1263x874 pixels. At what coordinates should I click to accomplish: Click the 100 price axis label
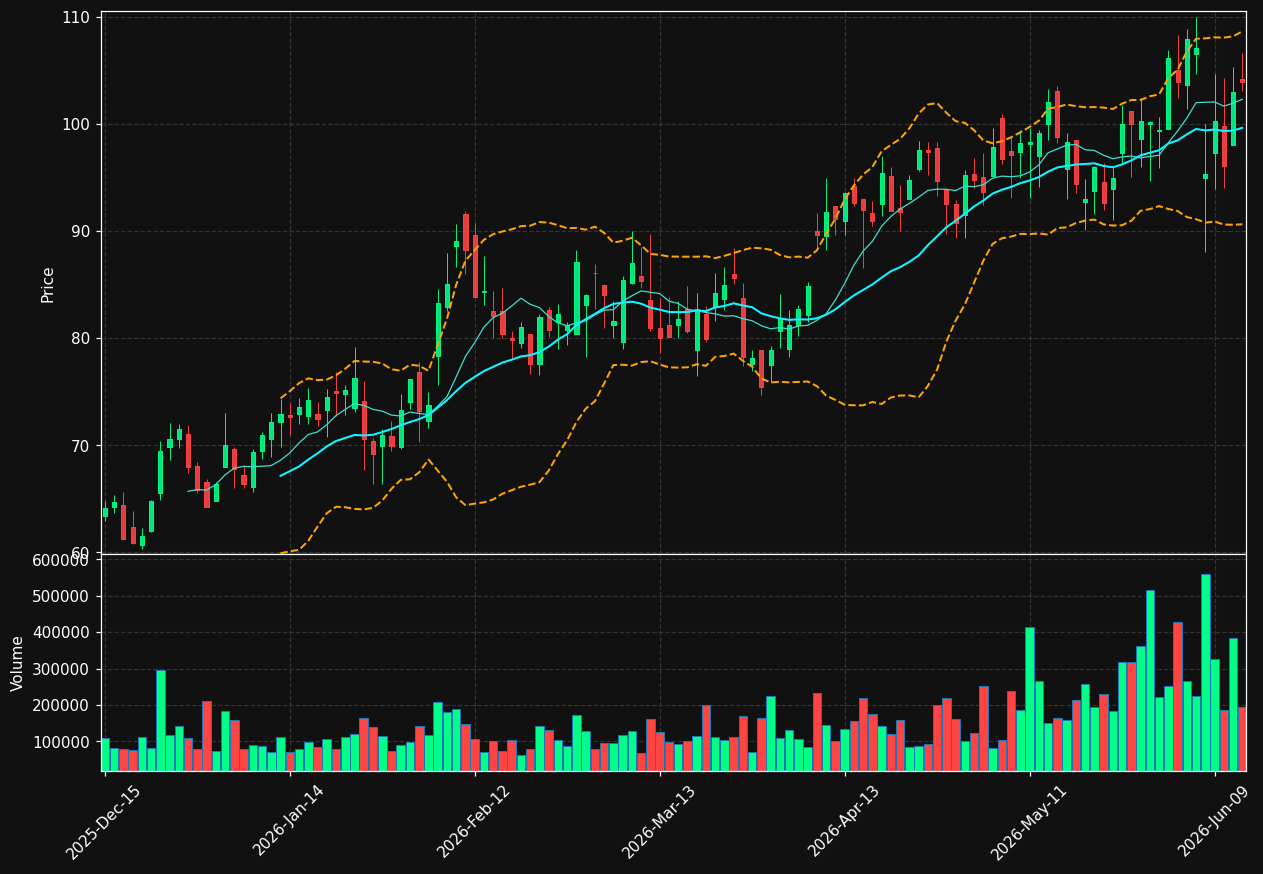coord(78,125)
